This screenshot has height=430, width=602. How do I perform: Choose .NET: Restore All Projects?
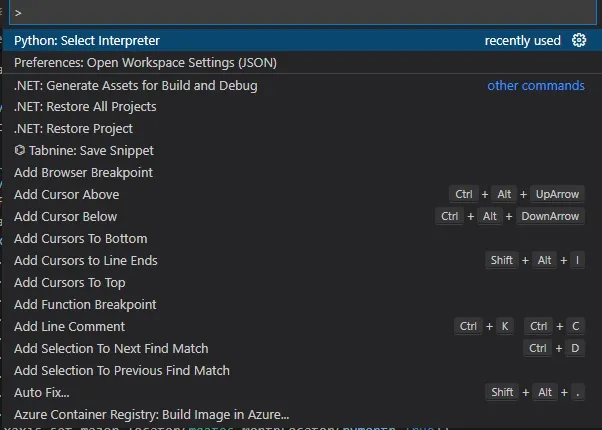point(85,107)
